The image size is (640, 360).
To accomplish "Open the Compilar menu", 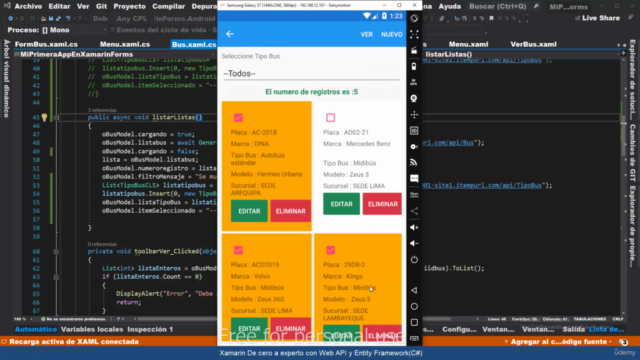I will point(169,7).
